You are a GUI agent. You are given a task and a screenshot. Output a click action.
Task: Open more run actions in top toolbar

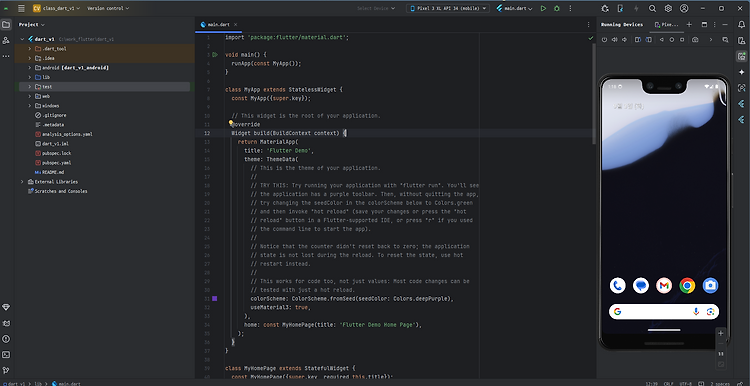tap(570, 8)
